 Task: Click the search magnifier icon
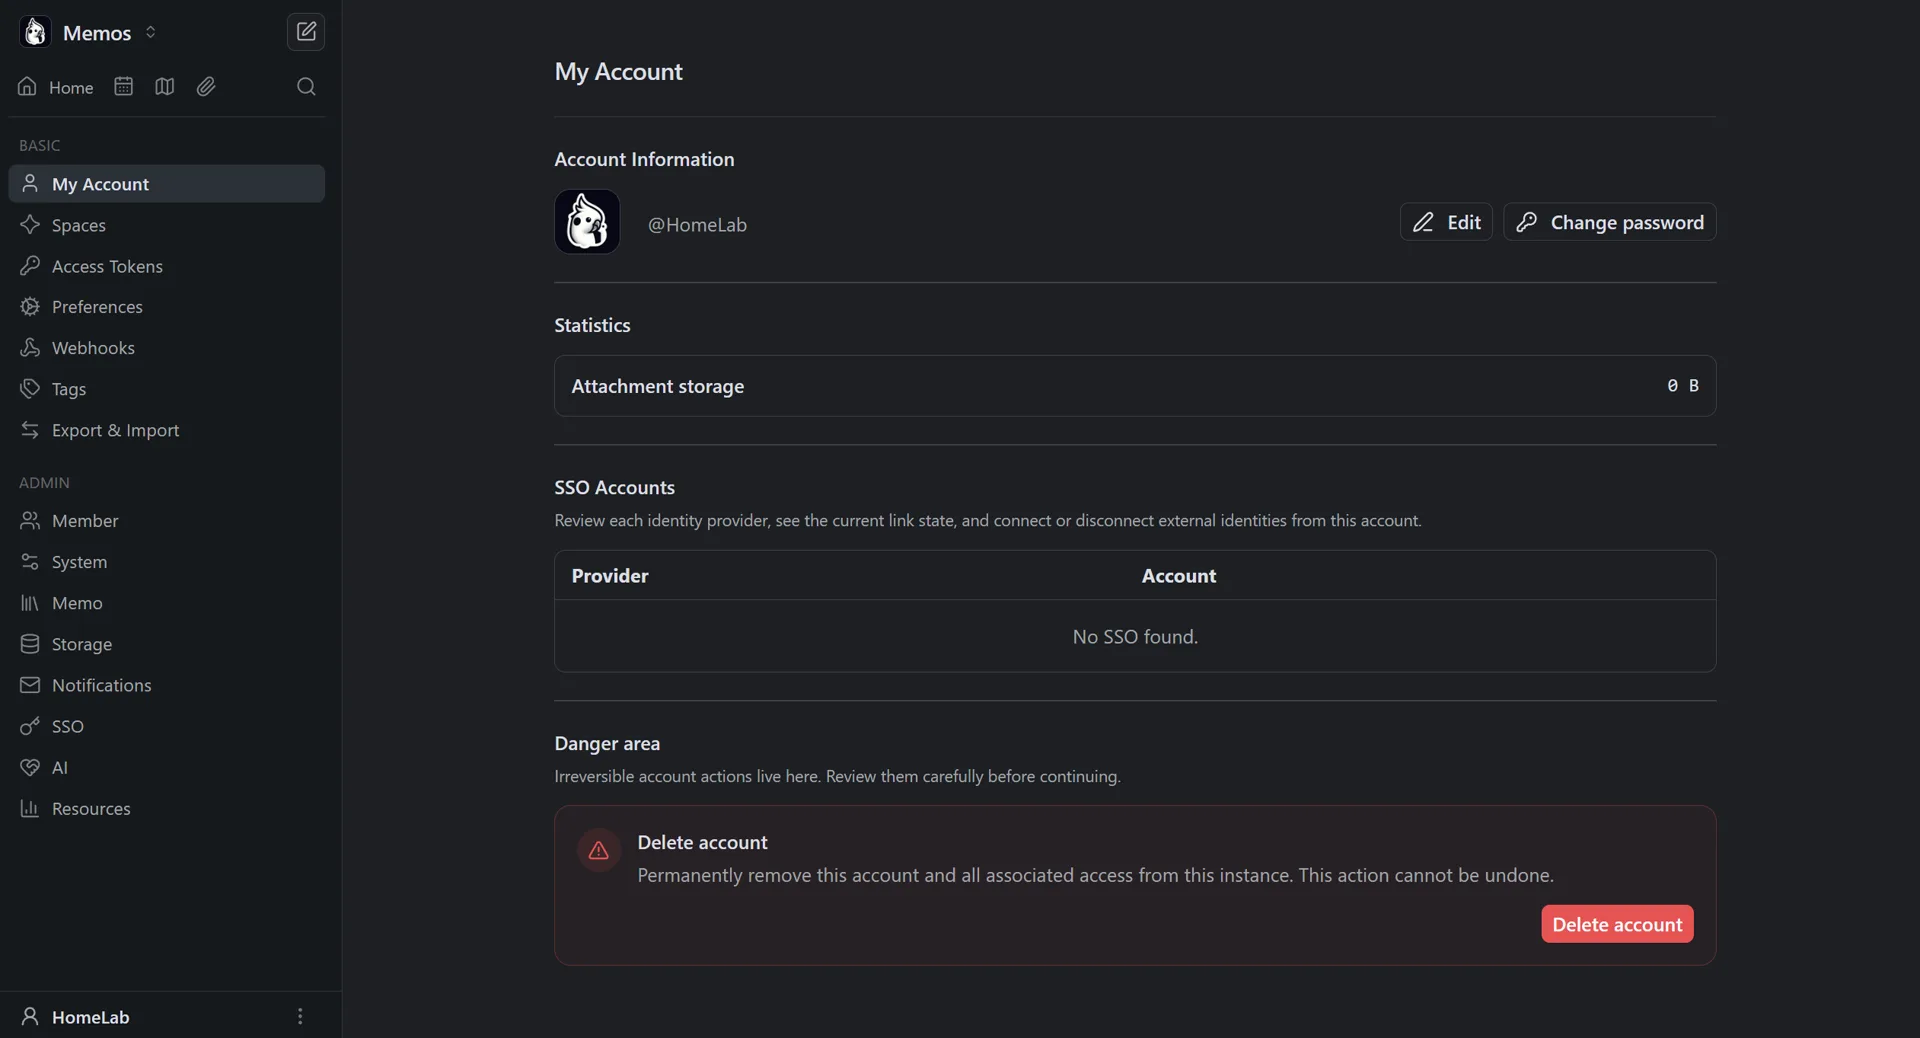click(306, 87)
